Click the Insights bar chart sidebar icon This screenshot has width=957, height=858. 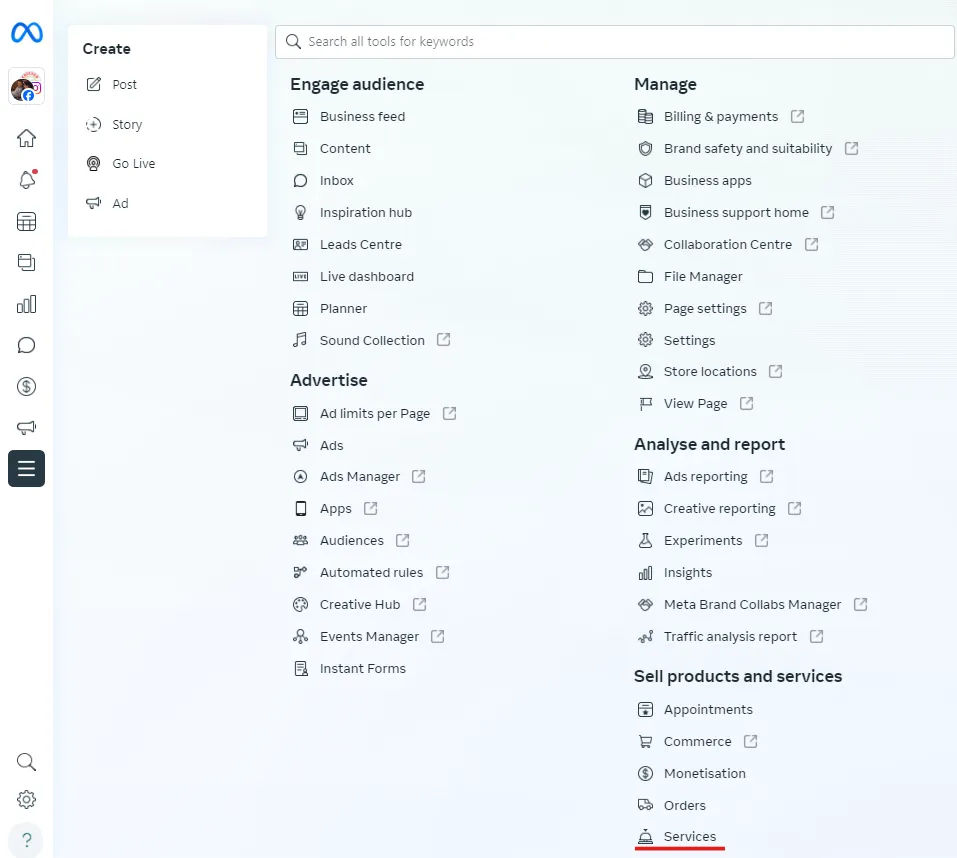coord(27,304)
